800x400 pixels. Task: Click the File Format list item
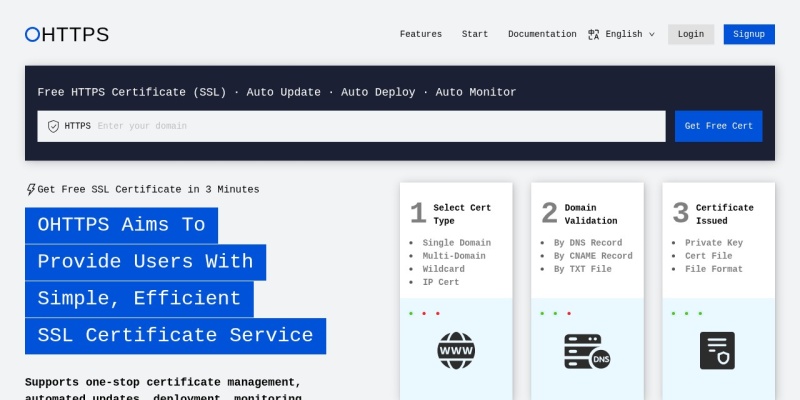point(714,269)
